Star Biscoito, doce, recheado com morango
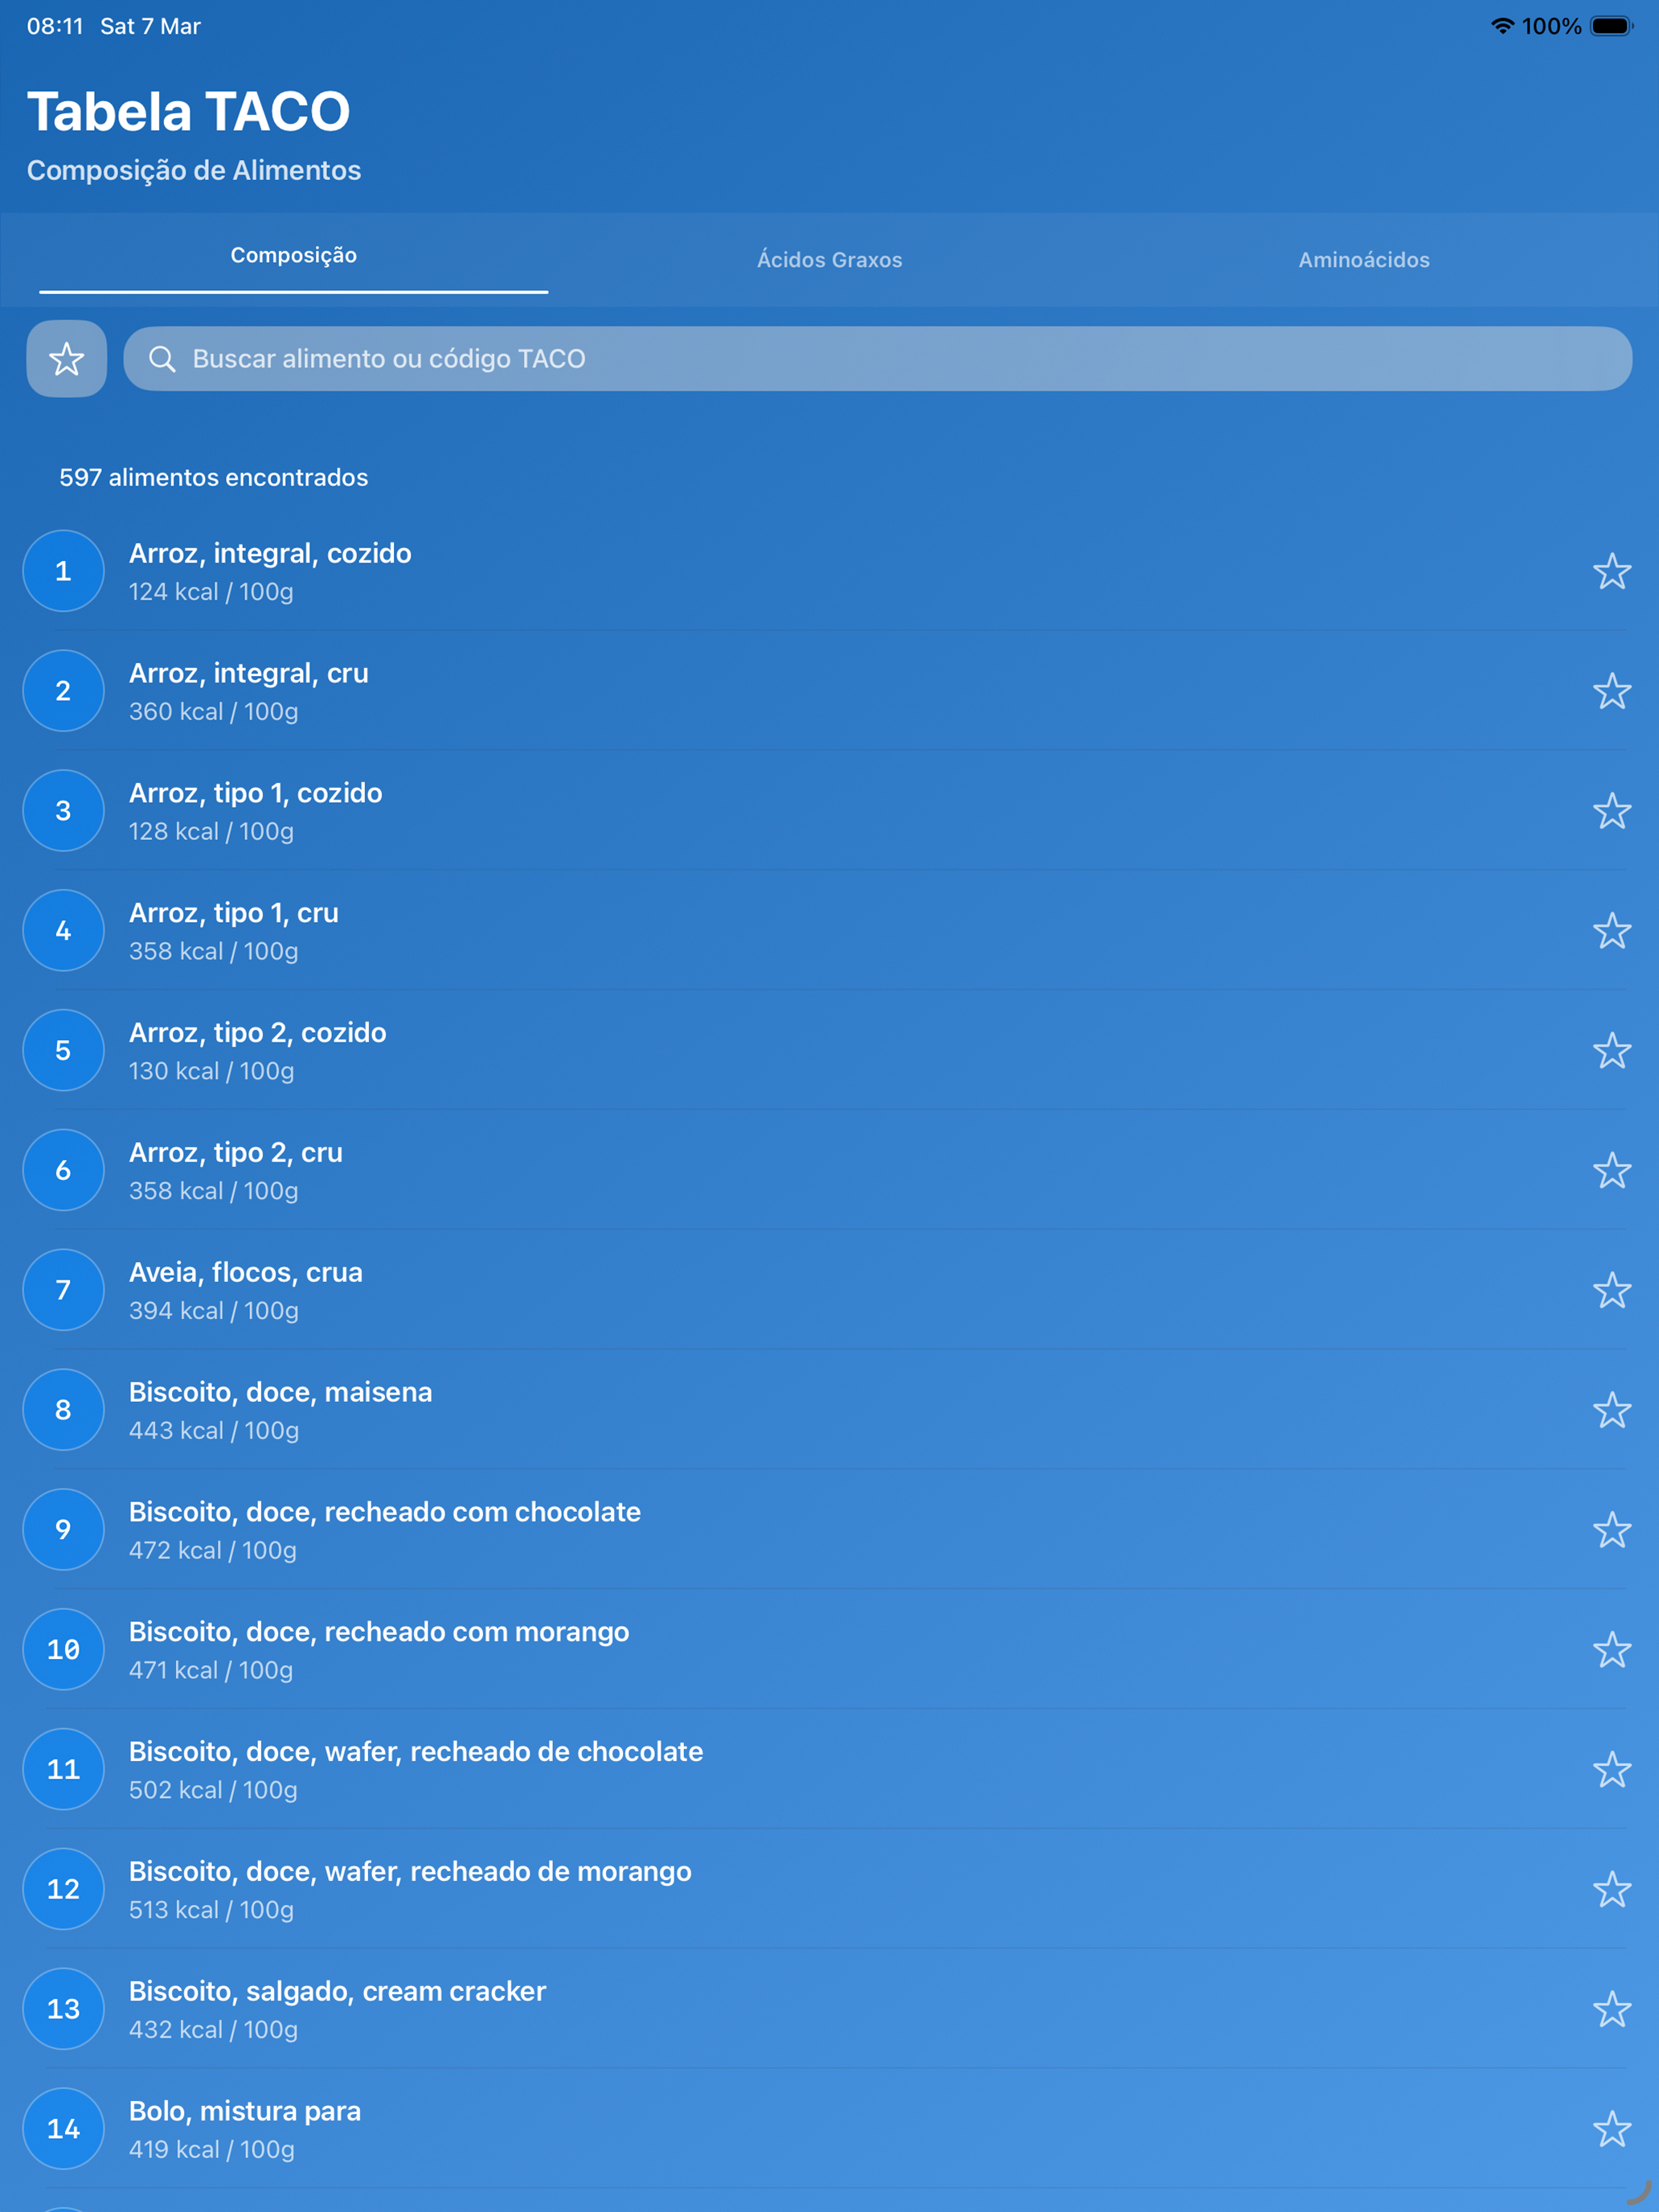The width and height of the screenshot is (1659, 2212). [x=1612, y=1650]
